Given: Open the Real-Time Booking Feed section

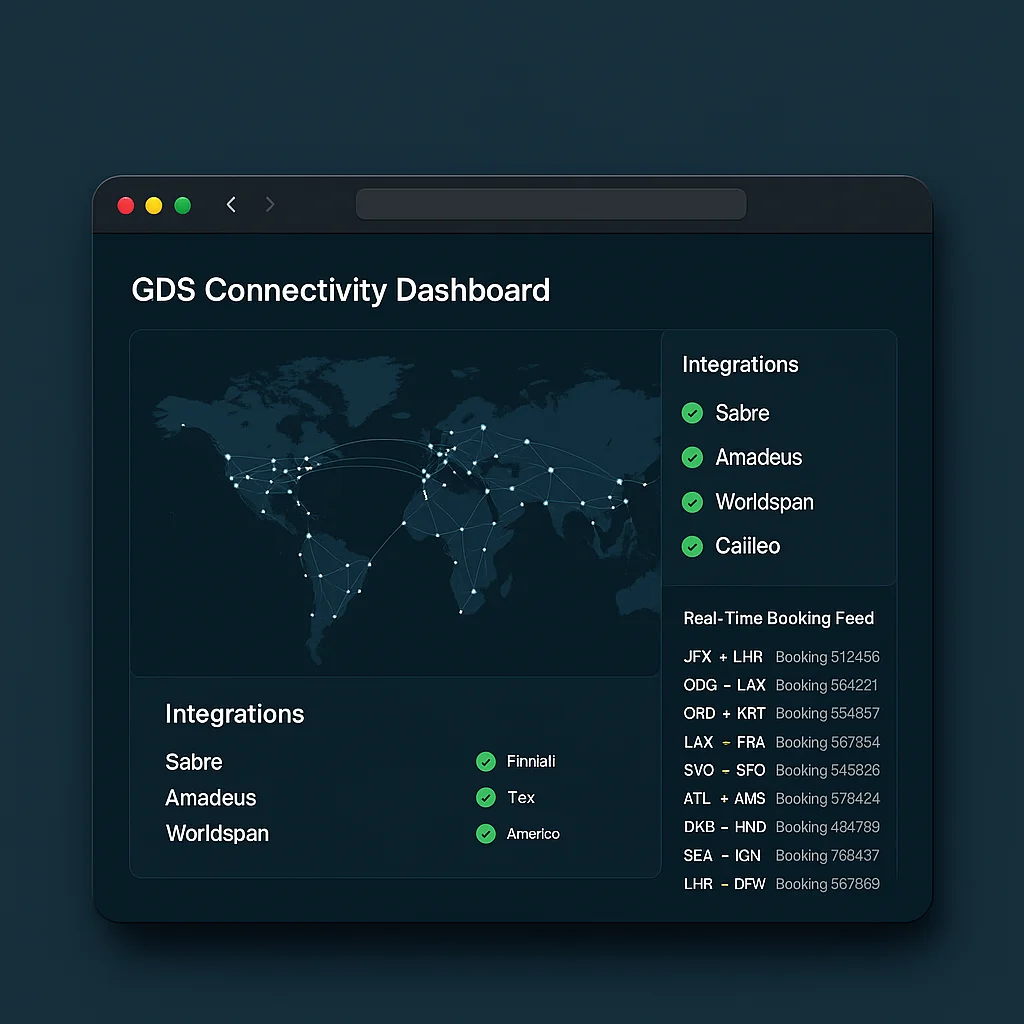Looking at the screenshot, I should 779,618.
